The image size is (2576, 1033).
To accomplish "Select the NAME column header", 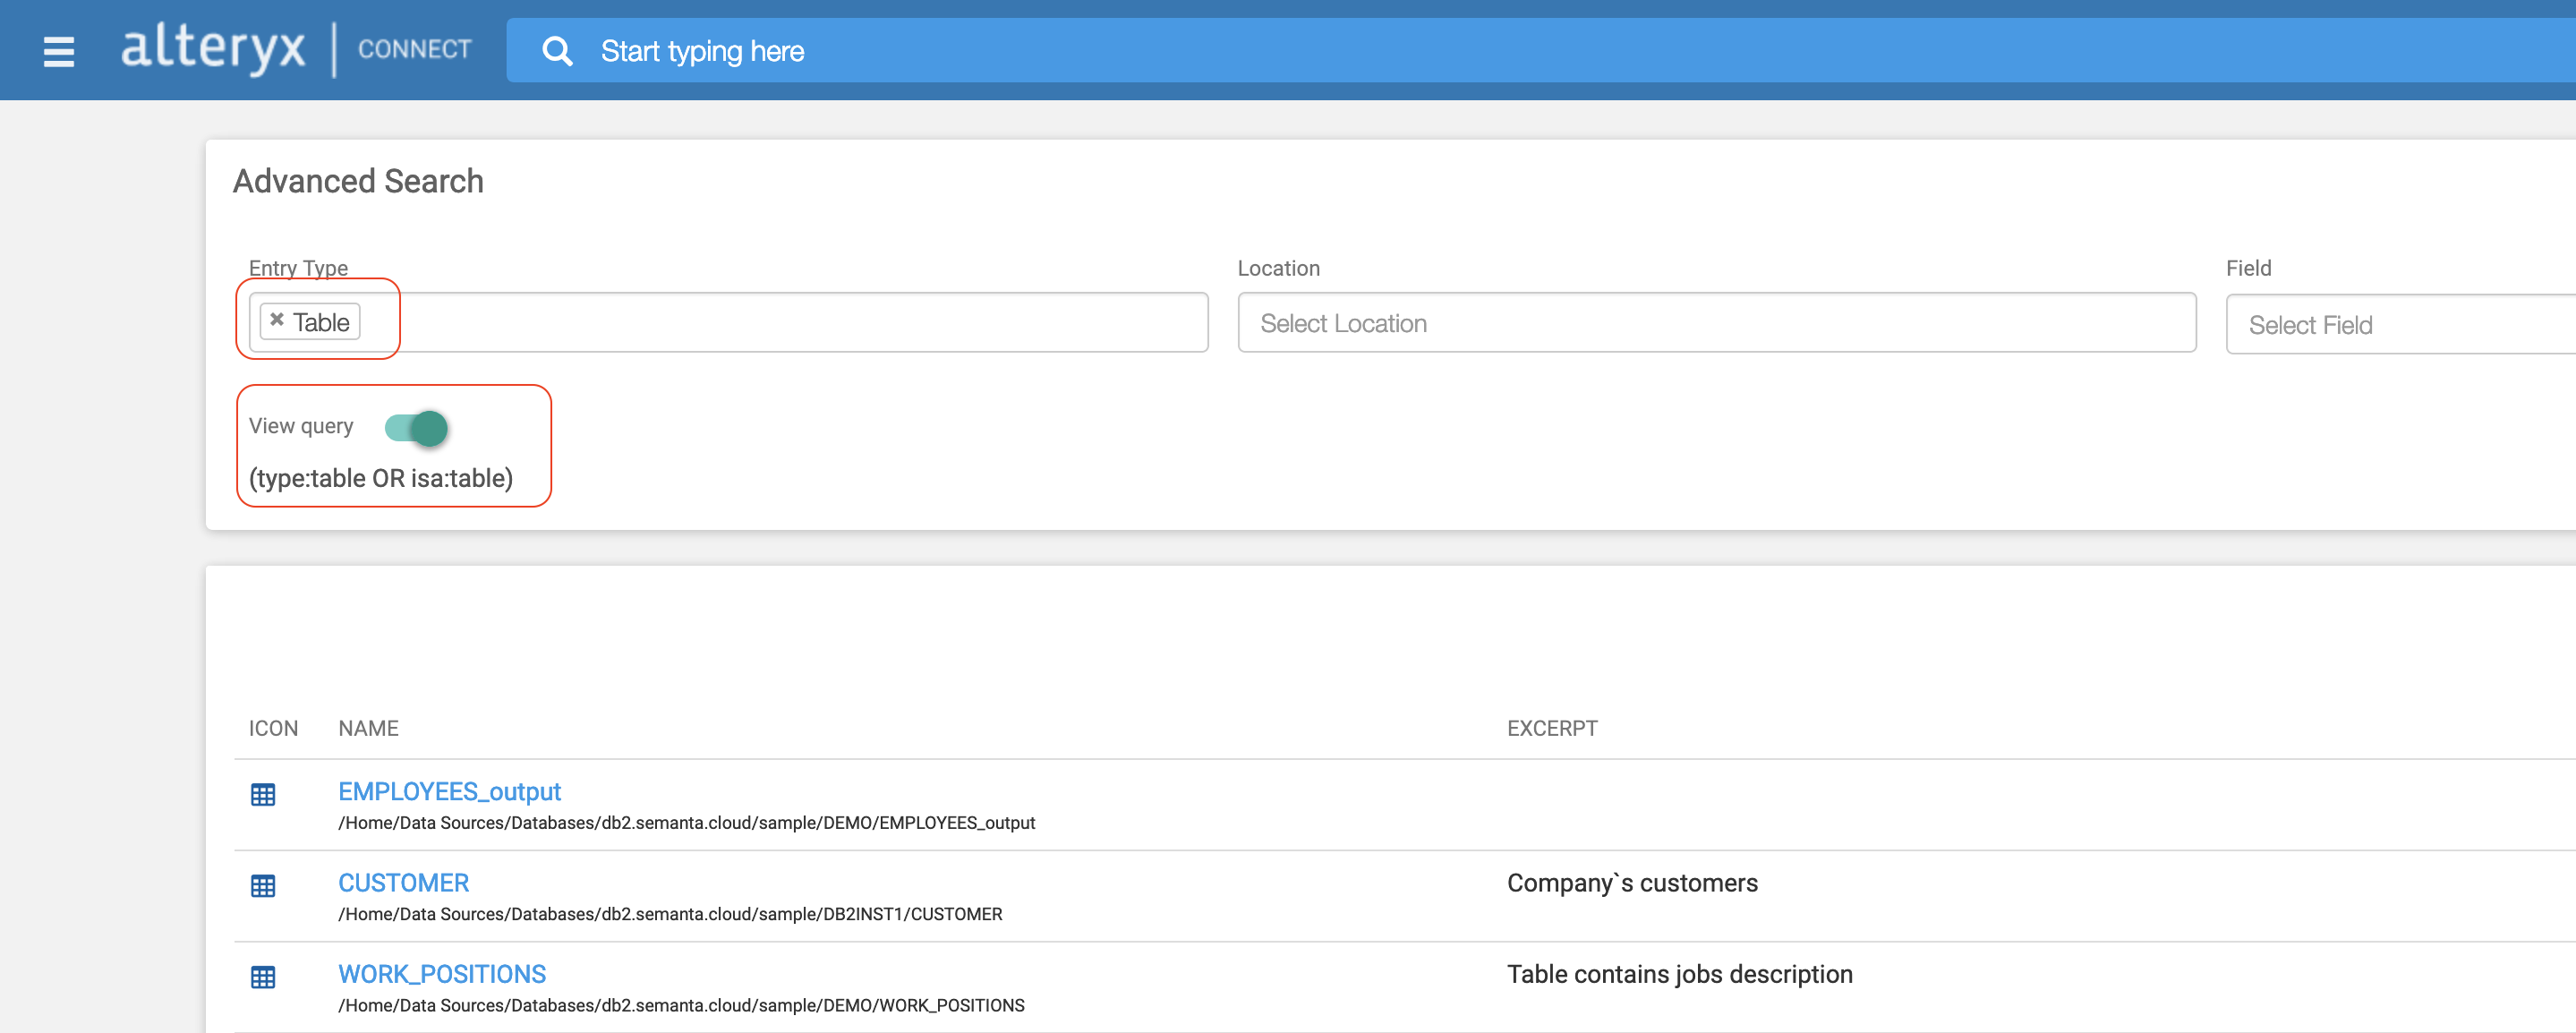I will click(369, 728).
